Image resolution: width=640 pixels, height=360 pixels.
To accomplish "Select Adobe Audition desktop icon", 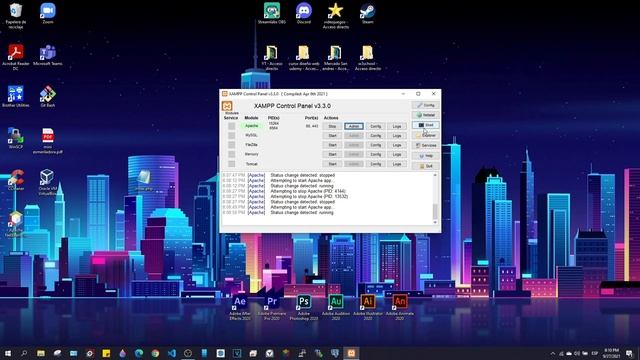I will click(336, 307).
